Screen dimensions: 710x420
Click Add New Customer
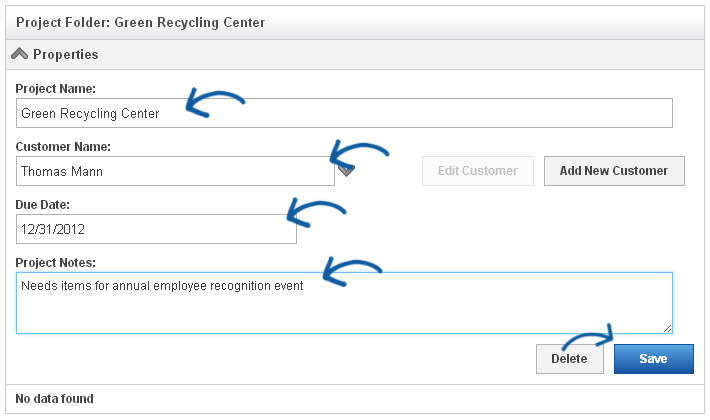[614, 171]
